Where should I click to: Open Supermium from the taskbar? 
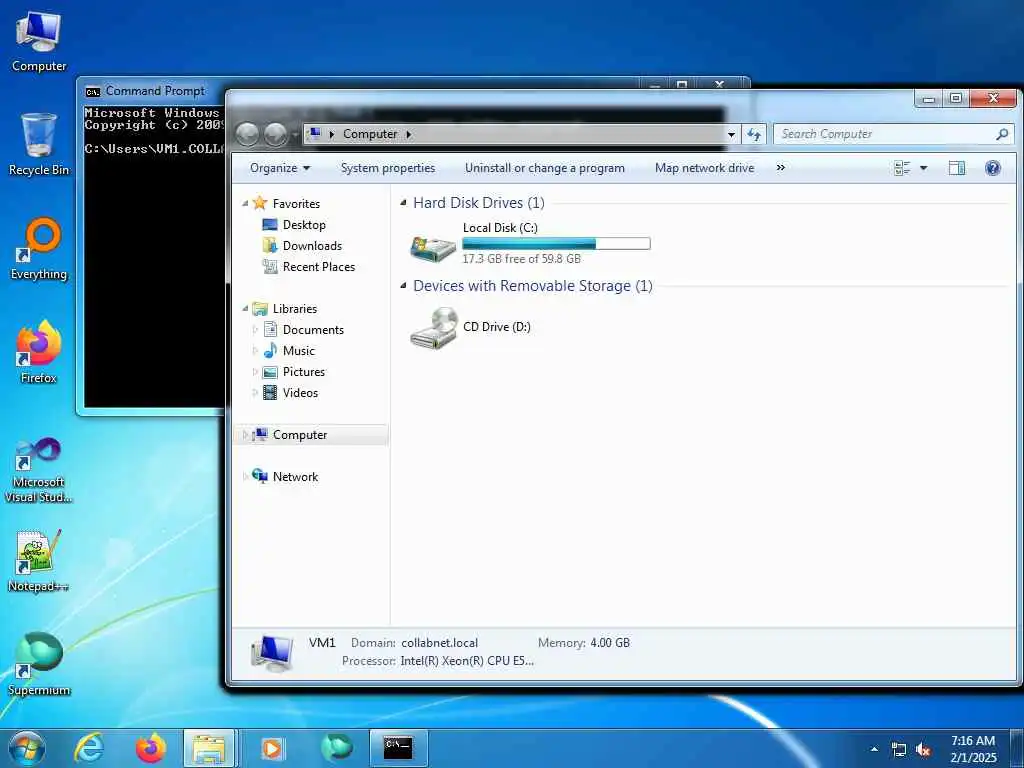(336, 748)
